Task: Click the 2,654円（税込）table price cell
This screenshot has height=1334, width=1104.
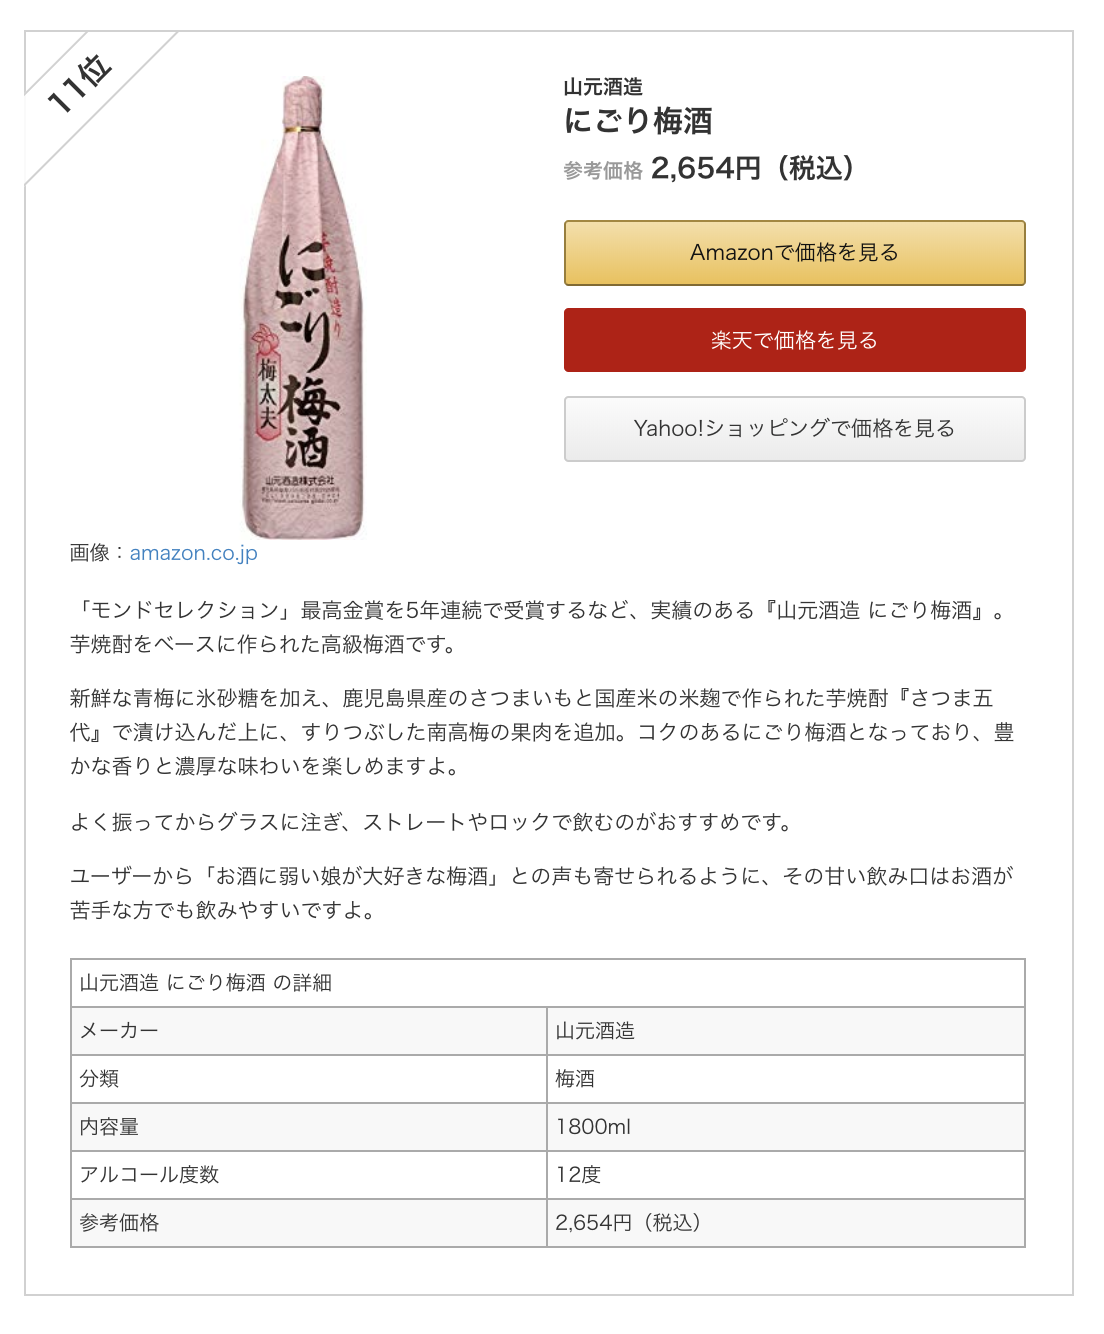Action: 786,1223
